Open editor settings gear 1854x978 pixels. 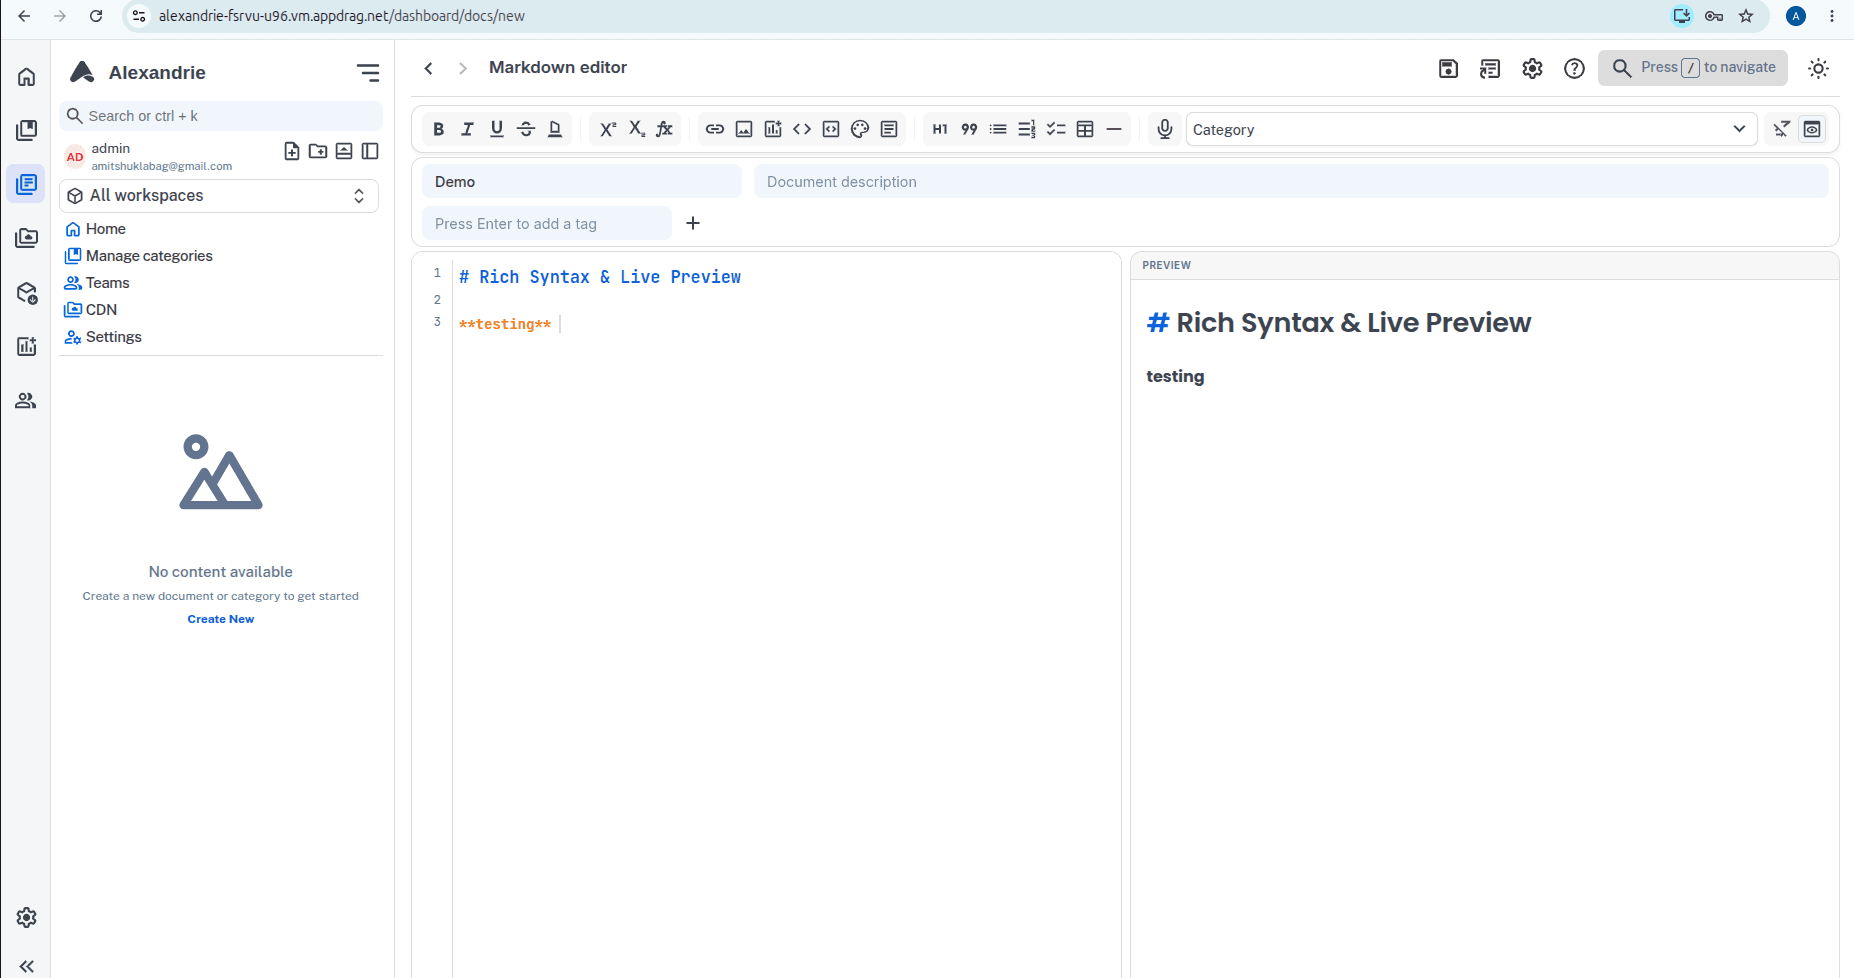[1532, 68]
